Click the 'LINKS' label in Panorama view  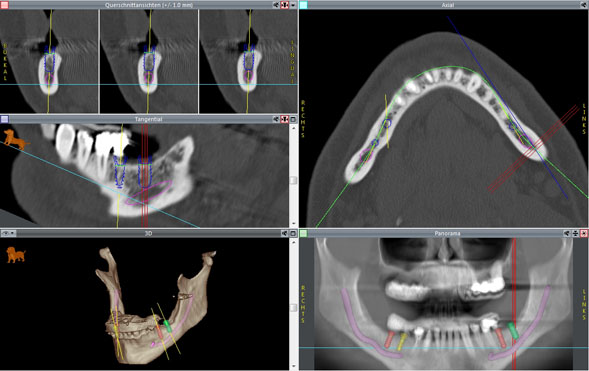point(584,305)
